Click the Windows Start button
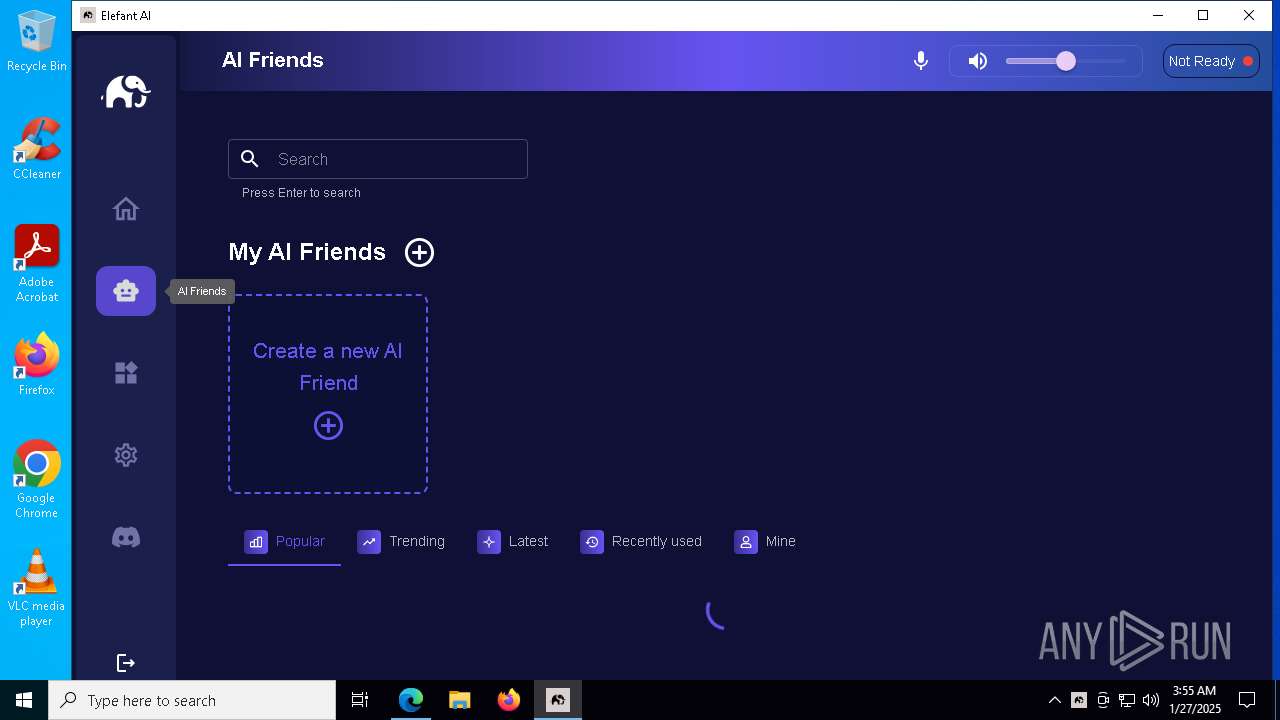This screenshot has width=1280, height=720. [x=24, y=700]
